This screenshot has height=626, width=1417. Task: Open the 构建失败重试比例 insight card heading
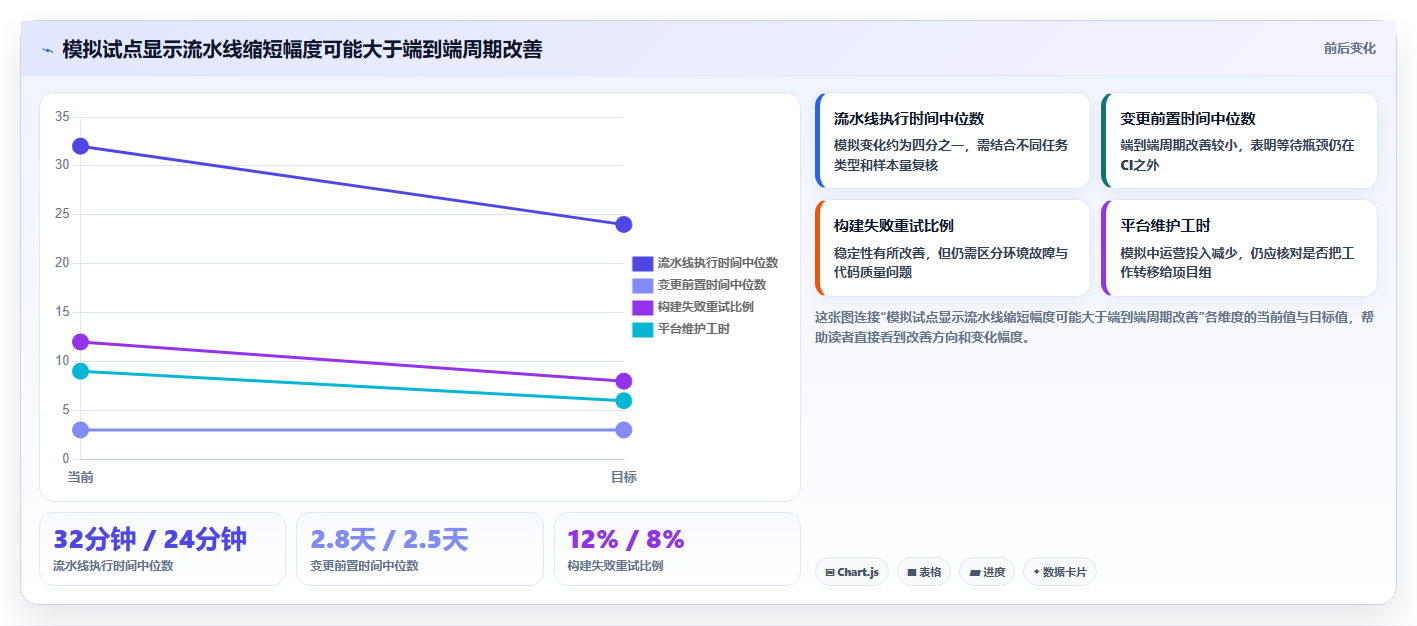[x=894, y=226]
